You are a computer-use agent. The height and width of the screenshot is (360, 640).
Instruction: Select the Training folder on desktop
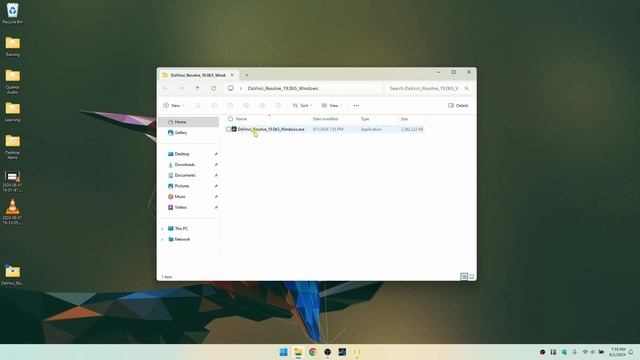point(12,46)
